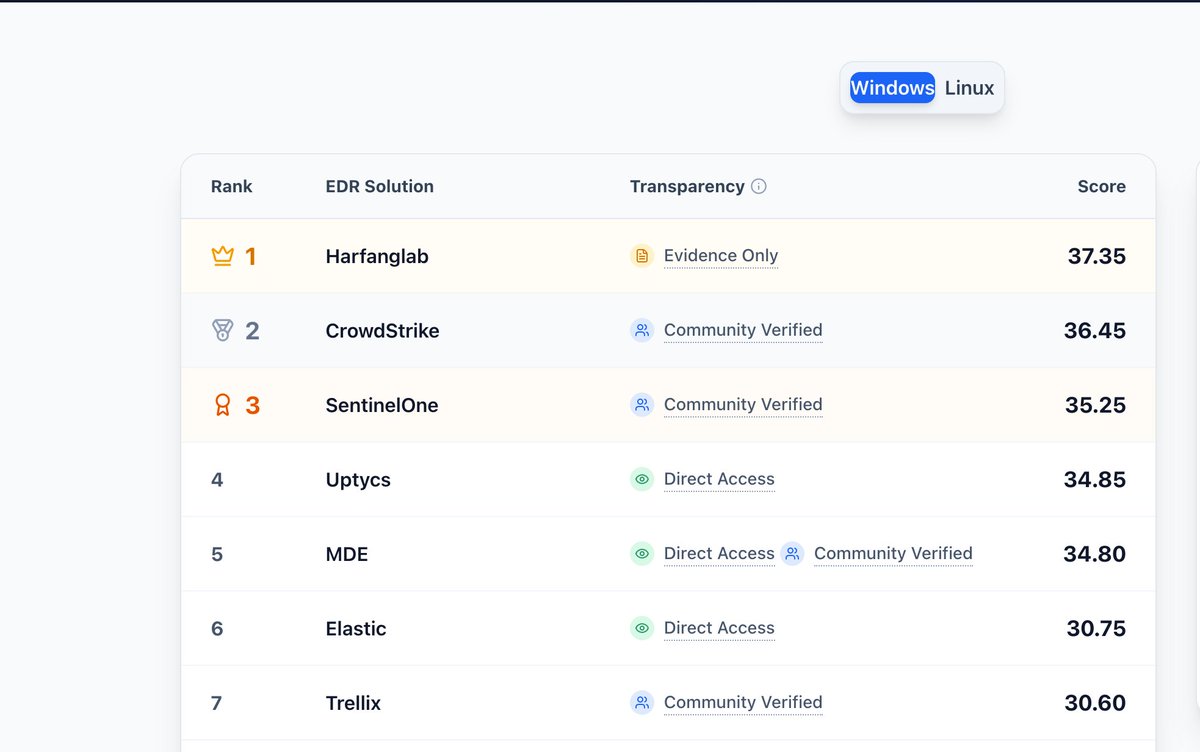Click the people icon in the SentinelOne row
The image size is (1200, 752).
click(642, 405)
